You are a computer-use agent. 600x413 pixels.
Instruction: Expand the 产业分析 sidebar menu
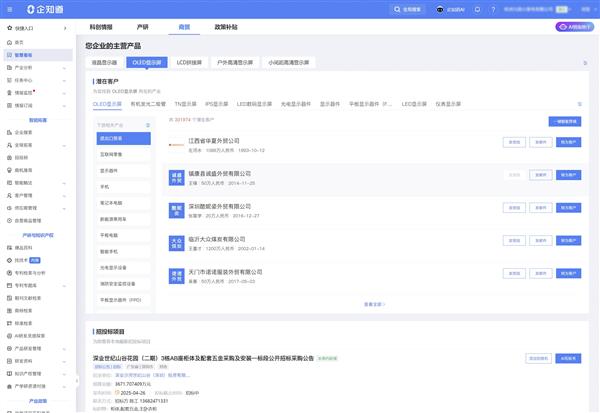click(66, 67)
